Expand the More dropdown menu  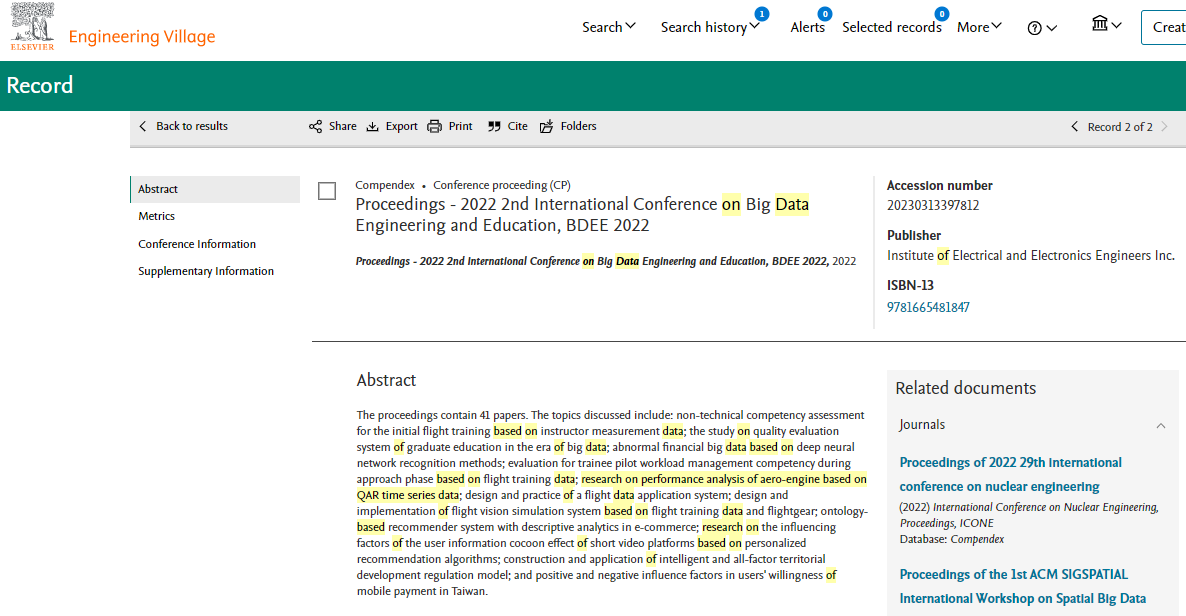[x=980, y=27]
